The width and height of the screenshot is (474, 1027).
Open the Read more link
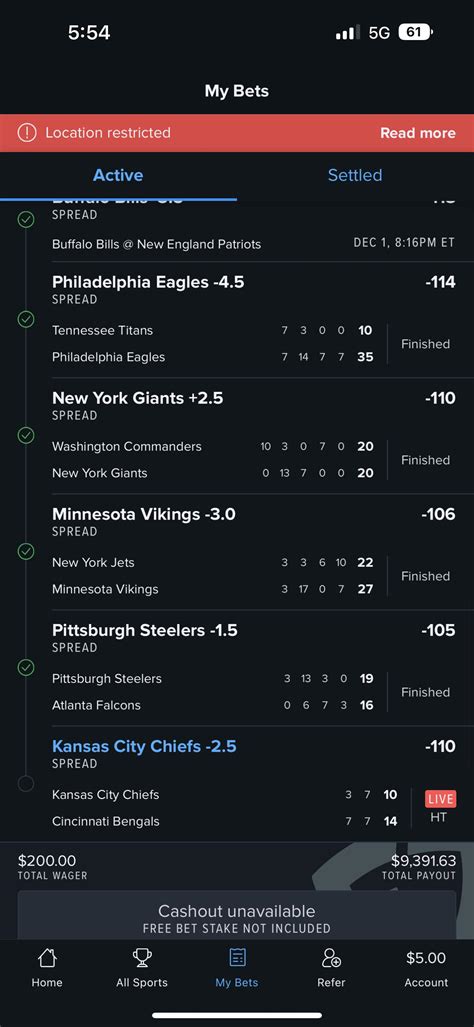click(418, 133)
